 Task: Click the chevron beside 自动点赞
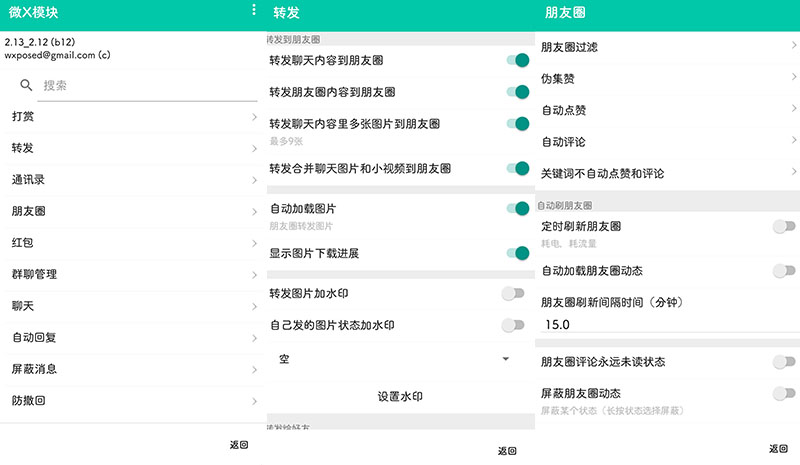point(794,109)
